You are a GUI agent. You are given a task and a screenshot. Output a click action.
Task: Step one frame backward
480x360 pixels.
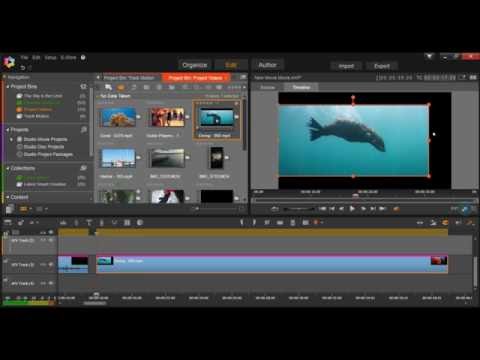point(341,209)
